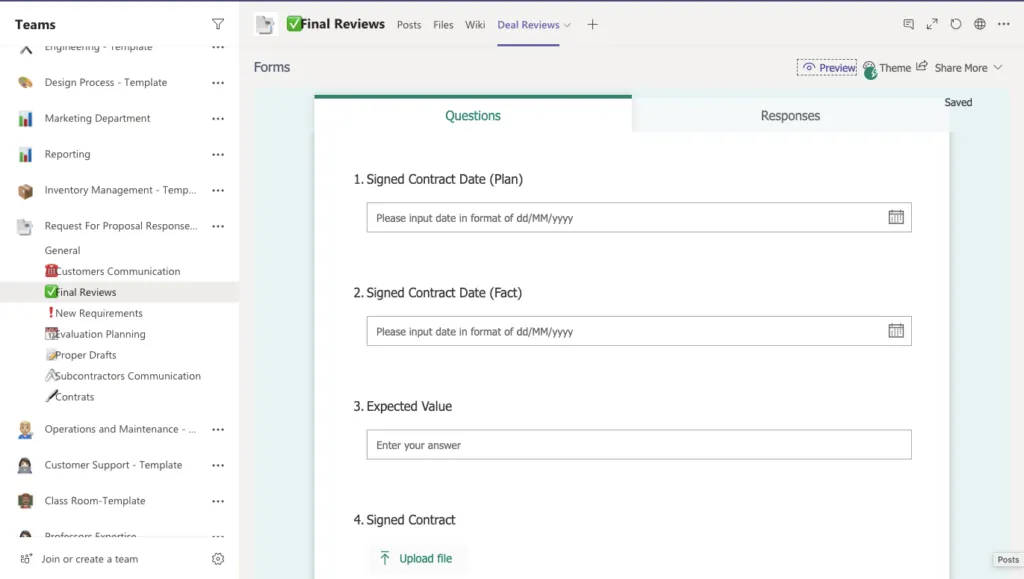
Task: Open the General channel
Action: click(x=62, y=250)
